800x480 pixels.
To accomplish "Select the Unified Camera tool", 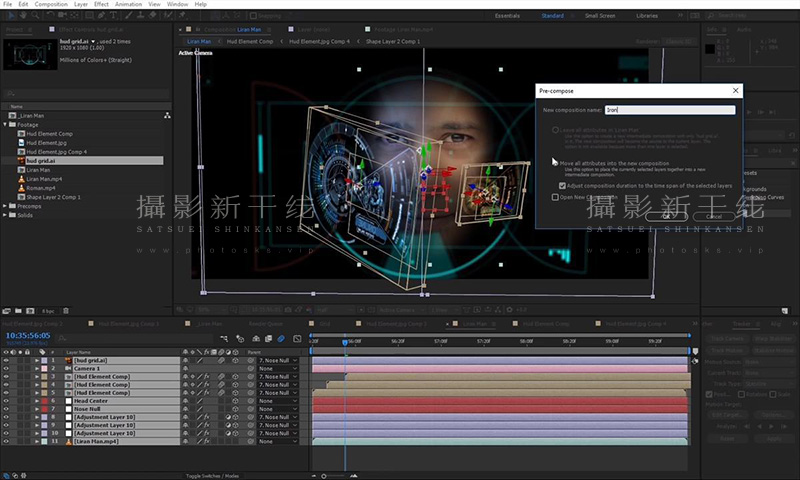I will pyautogui.click(x=64, y=15).
